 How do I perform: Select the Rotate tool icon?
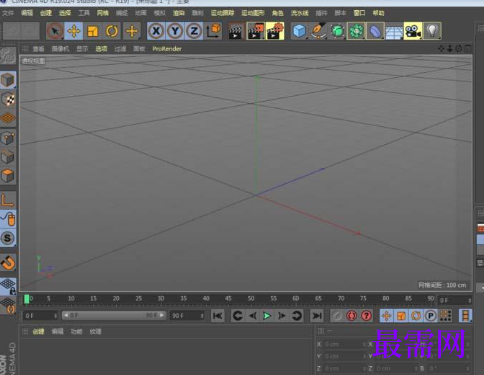[x=112, y=31]
